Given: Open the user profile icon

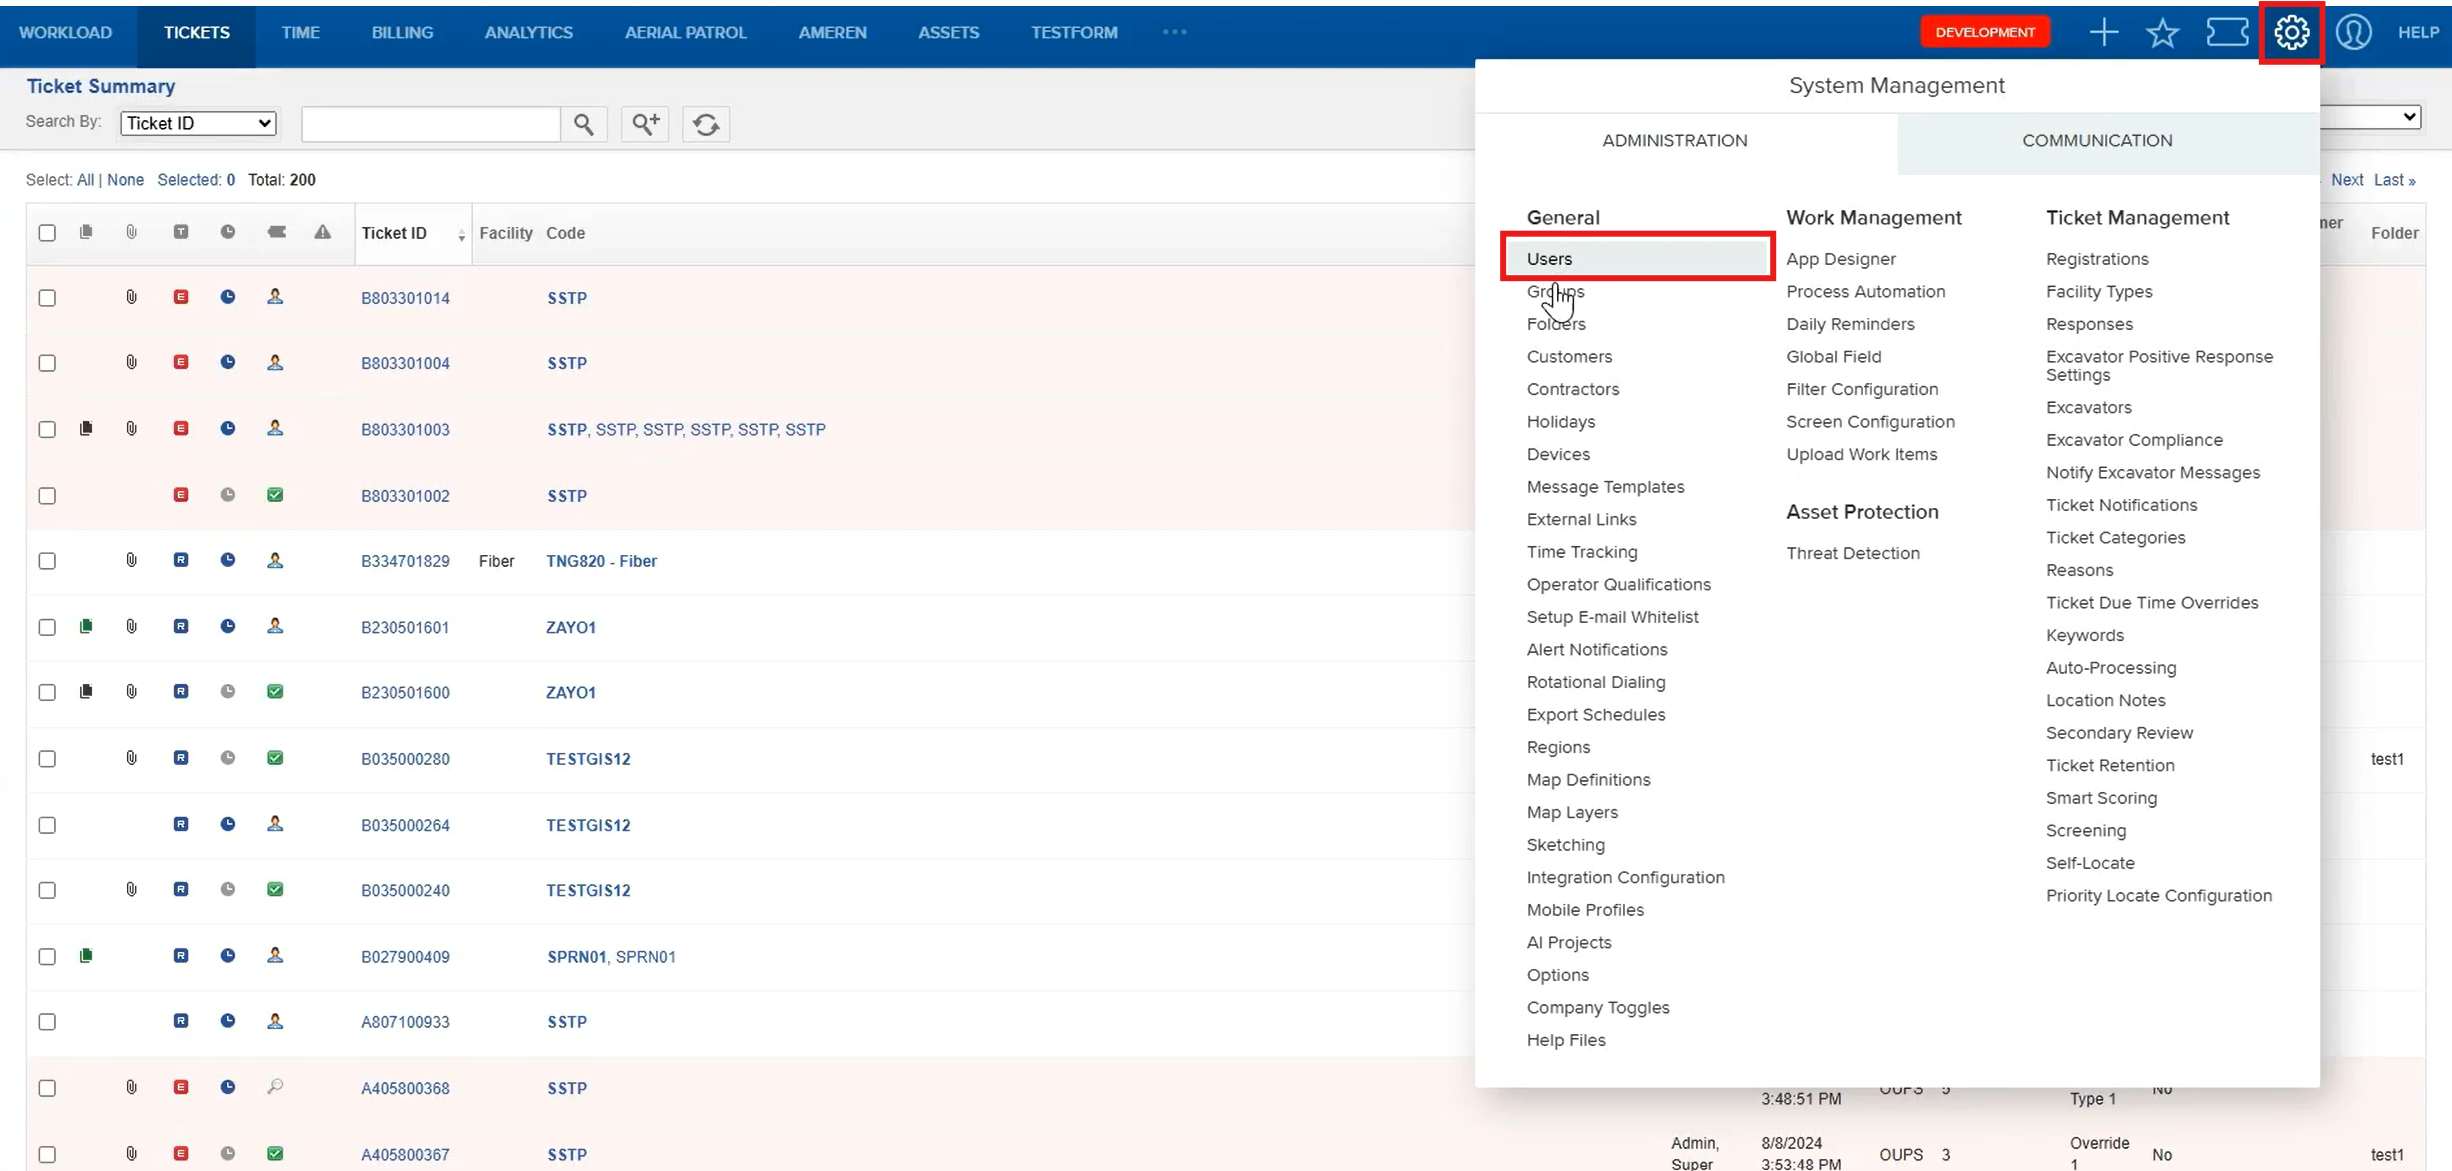Looking at the screenshot, I should coord(2353,32).
